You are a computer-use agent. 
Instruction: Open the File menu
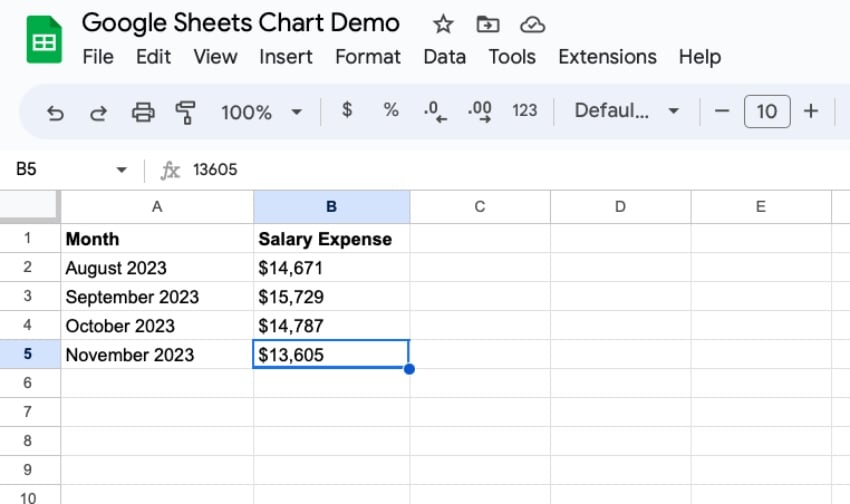98,57
